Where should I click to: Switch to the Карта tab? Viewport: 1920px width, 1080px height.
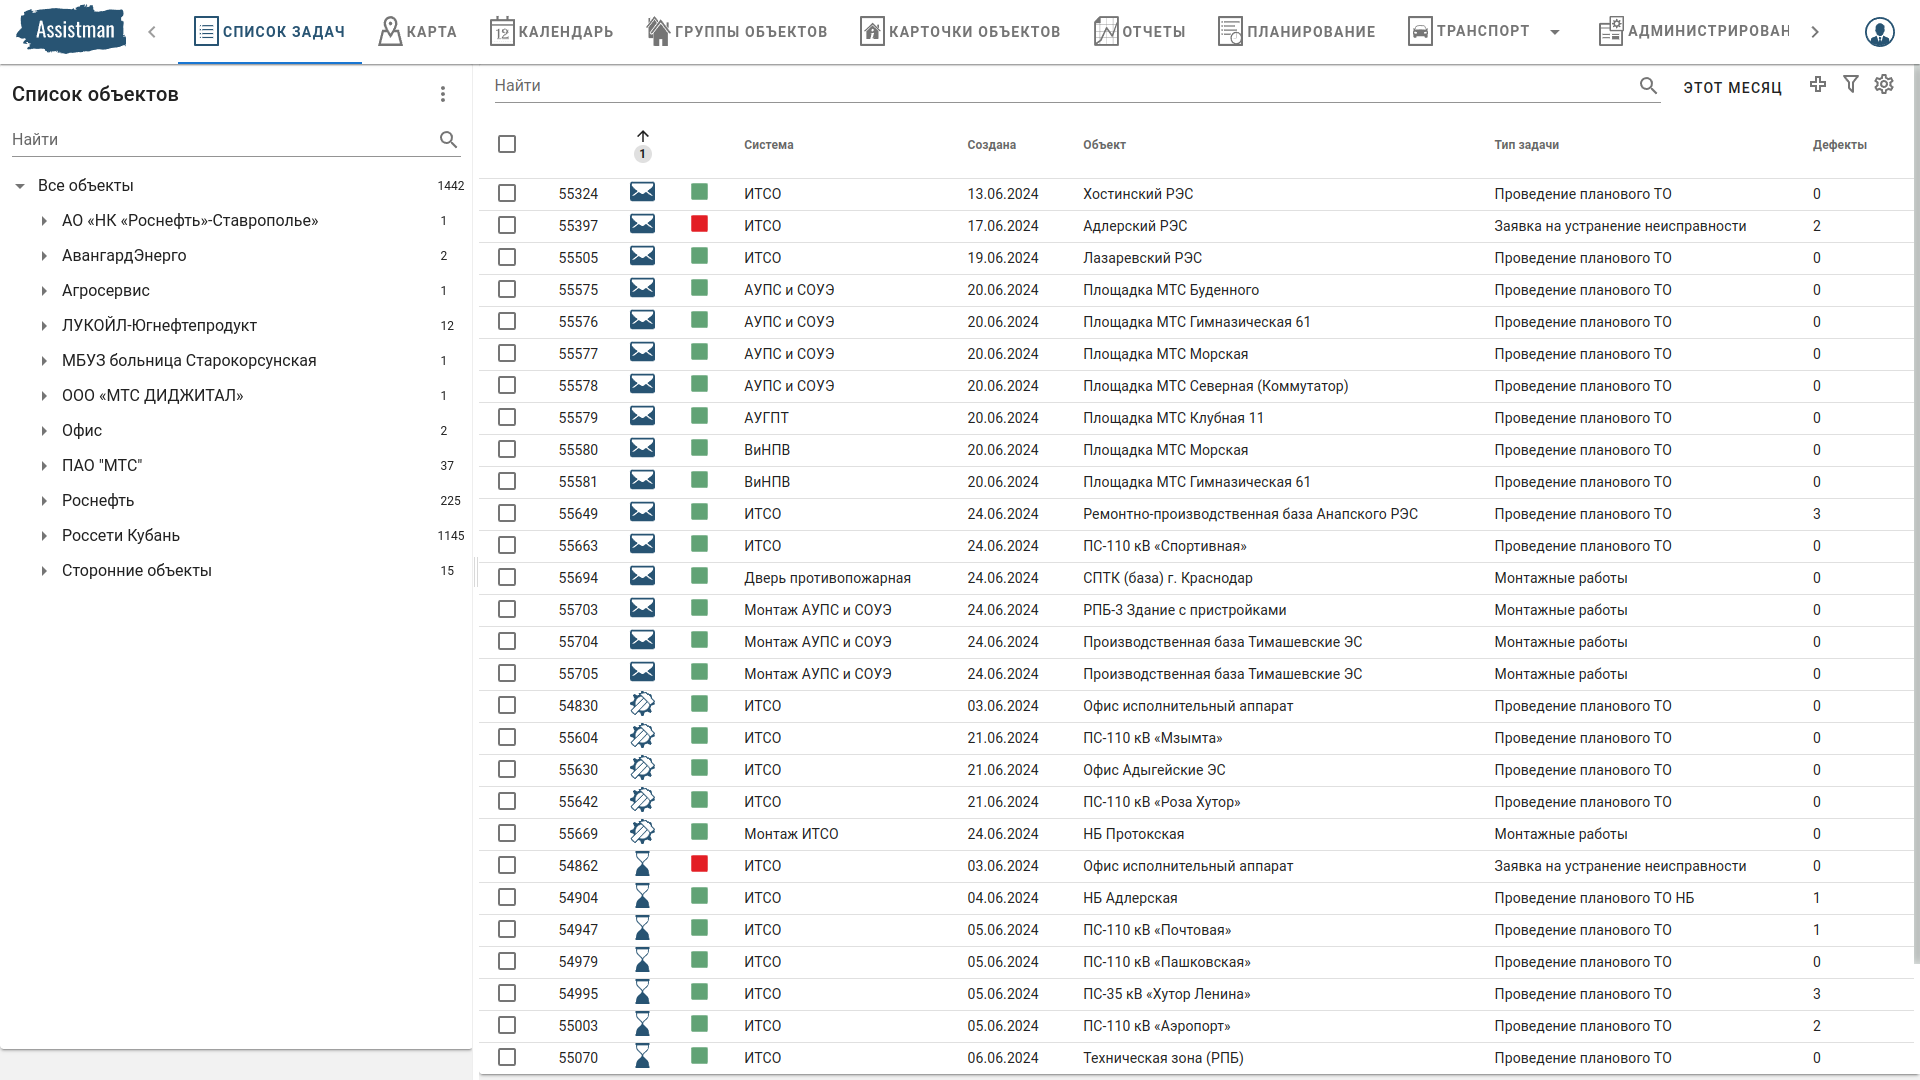click(418, 32)
